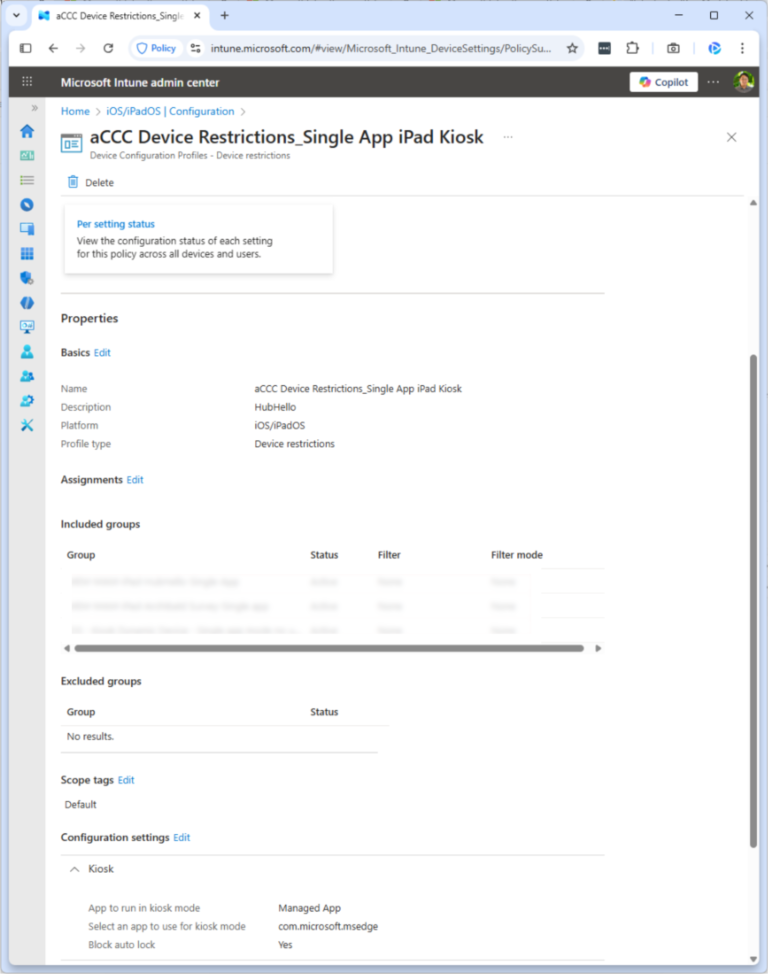Image resolution: width=768 pixels, height=974 pixels.
Task: Open a new browser tab
Action: (x=225, y=16)
